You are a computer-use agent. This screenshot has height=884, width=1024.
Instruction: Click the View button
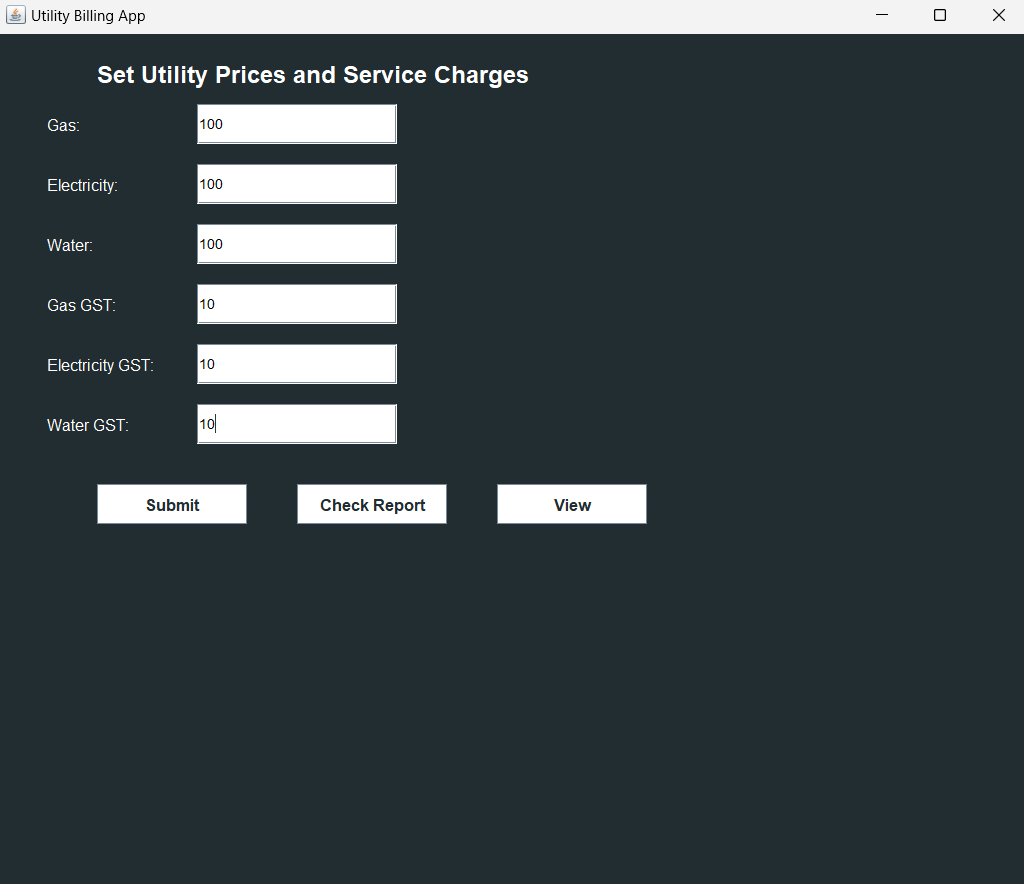(x=571, y=504)
